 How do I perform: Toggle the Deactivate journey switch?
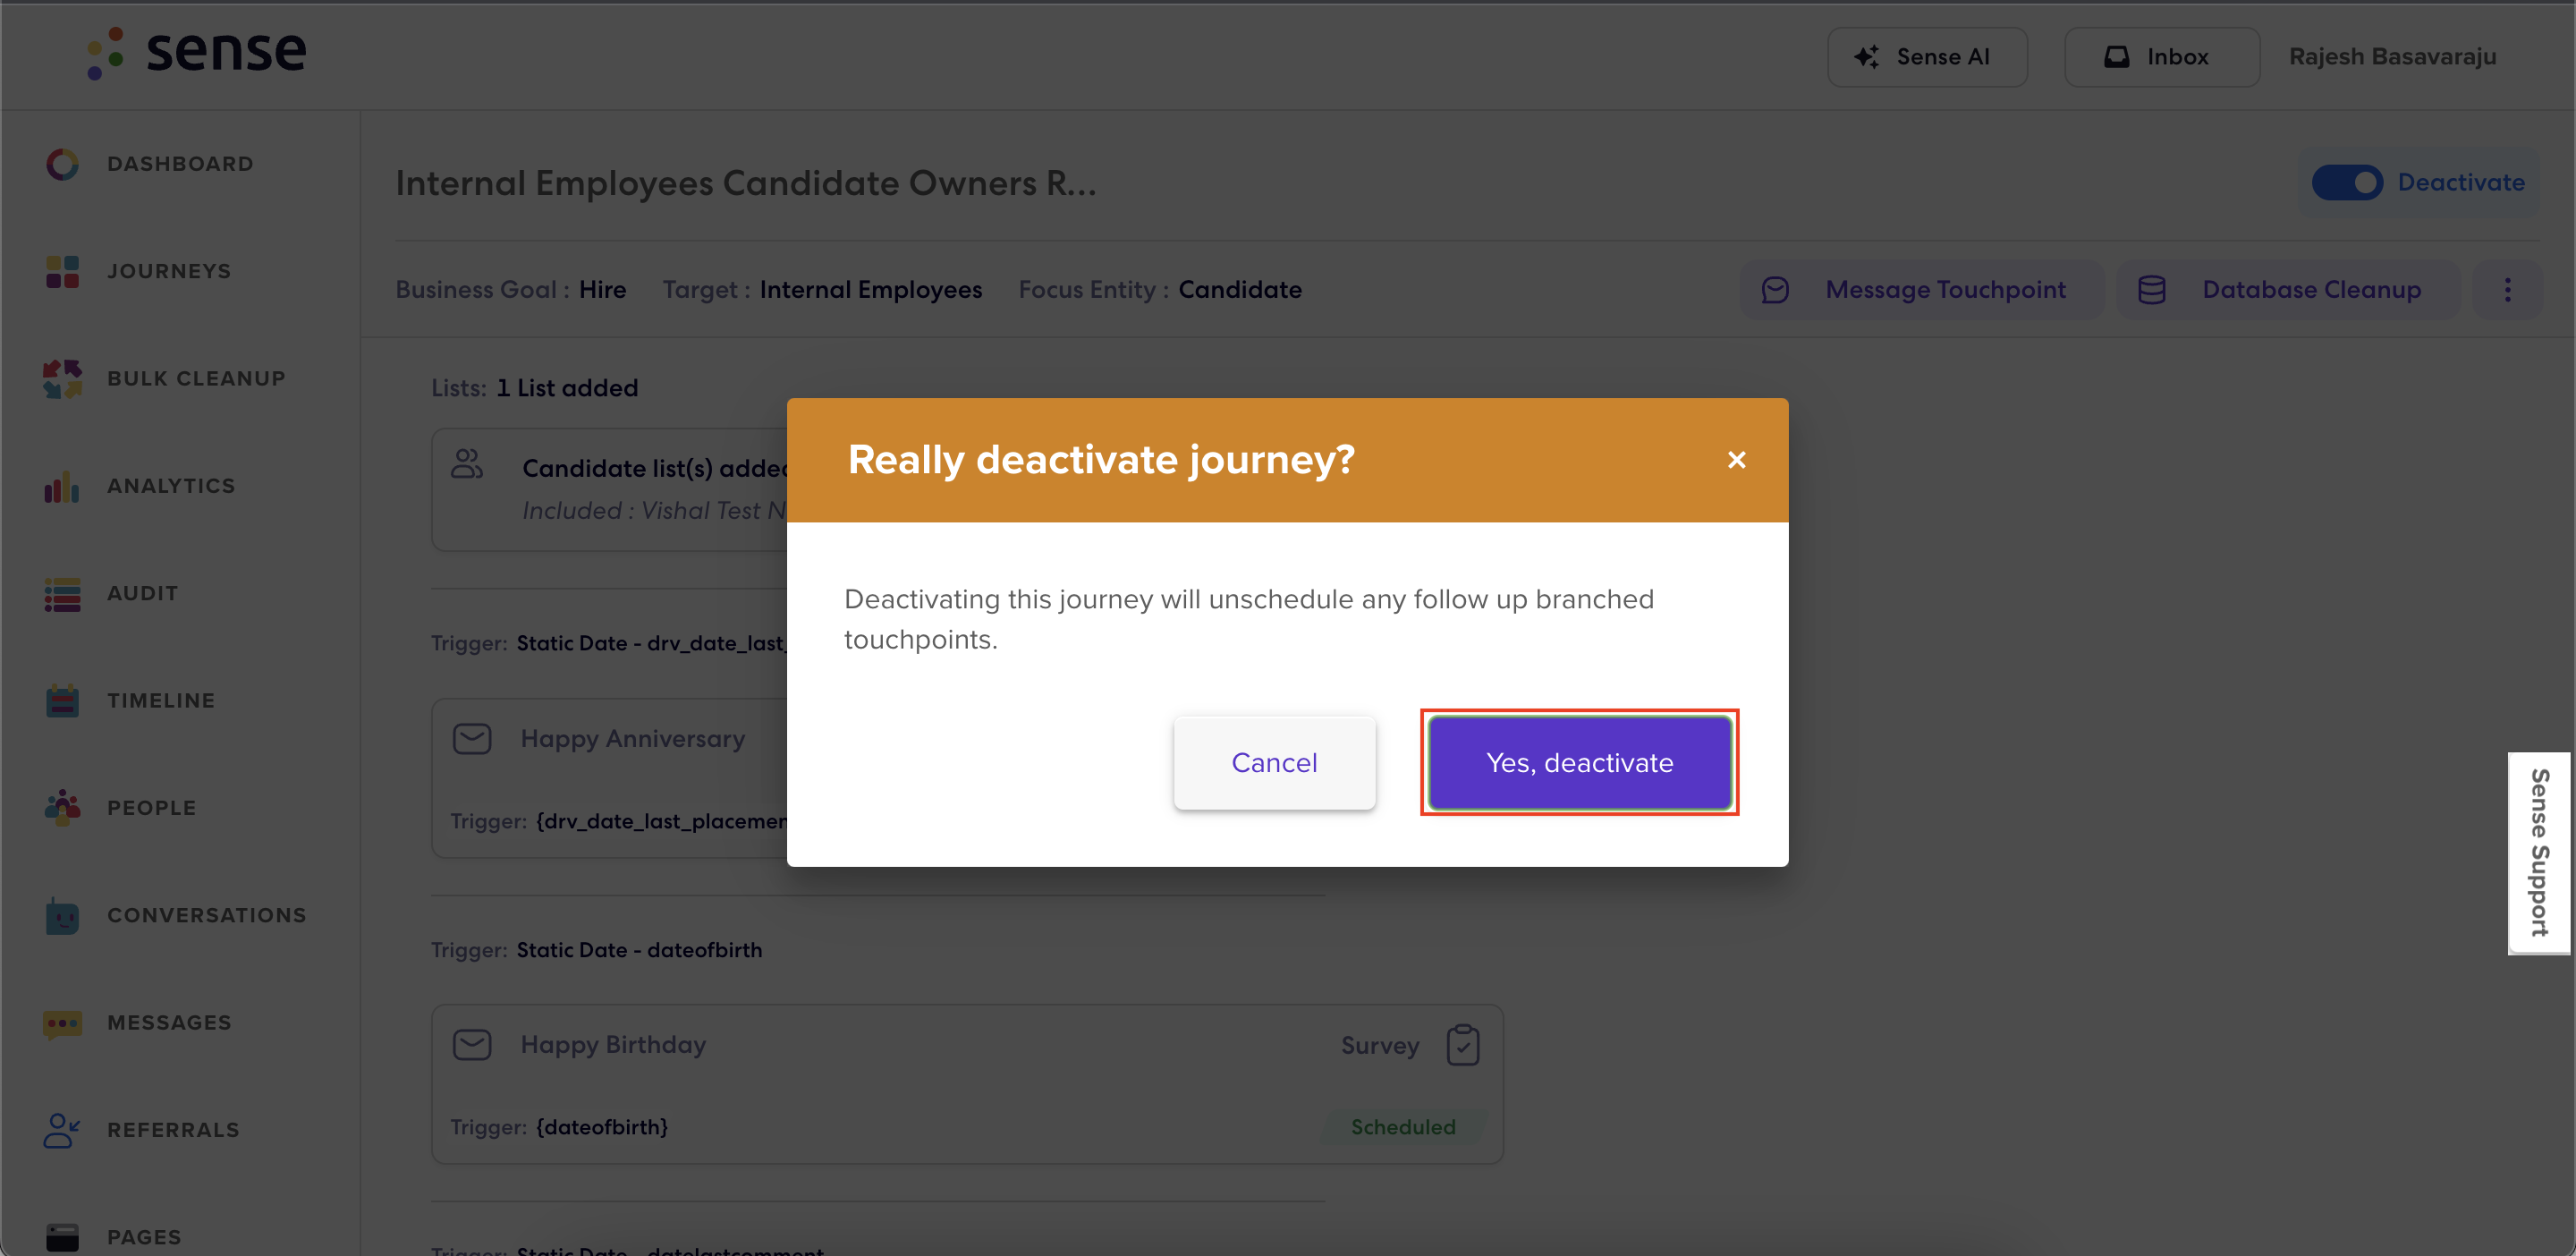tap(2347, 182)
